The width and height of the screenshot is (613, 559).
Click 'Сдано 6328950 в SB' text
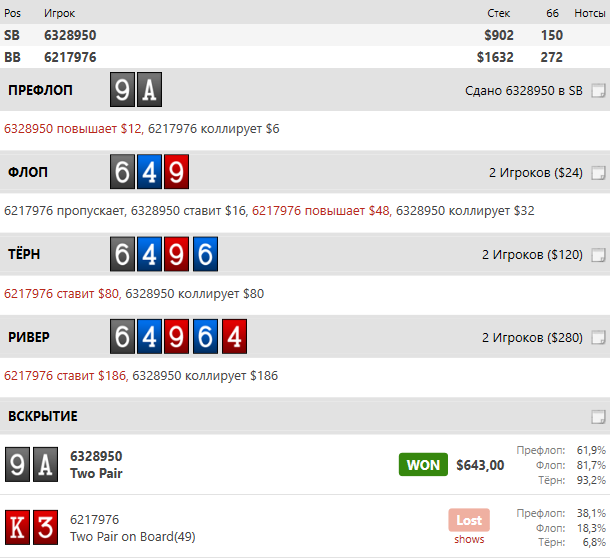[523, 91]
